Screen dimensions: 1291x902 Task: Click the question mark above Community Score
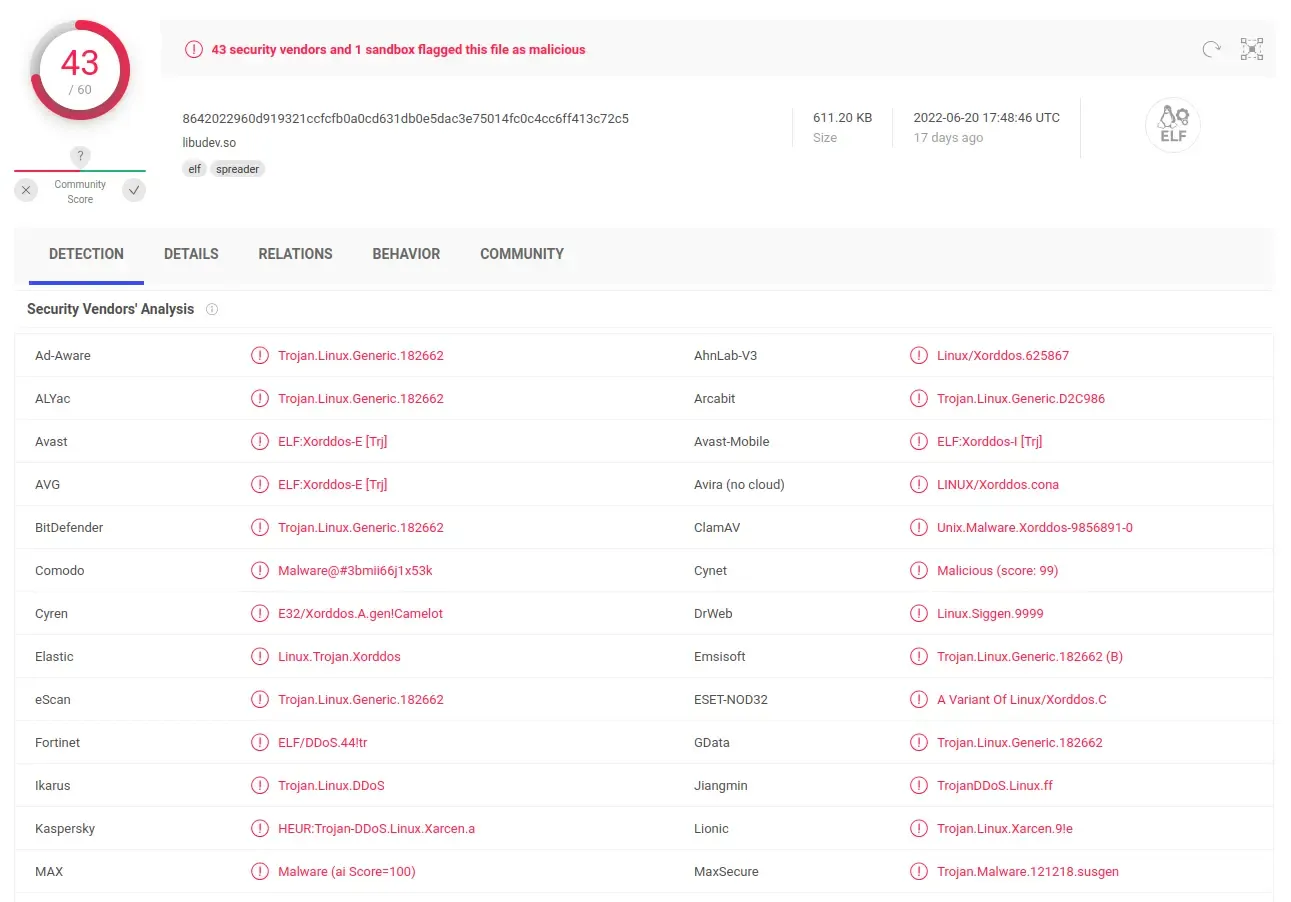80,156
